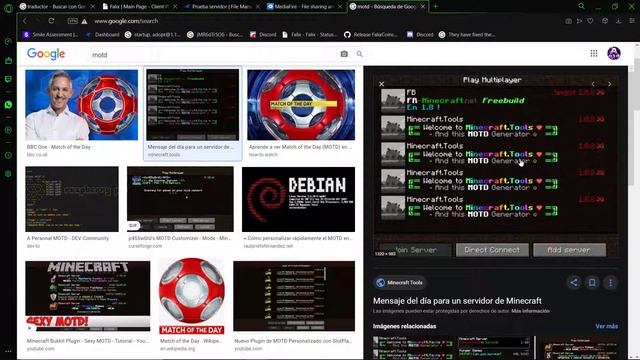Switch to the "traductor - Buscar con Go" tab
Image resolution: width=640 pixels, height=360 pixels.
point(56,7)
